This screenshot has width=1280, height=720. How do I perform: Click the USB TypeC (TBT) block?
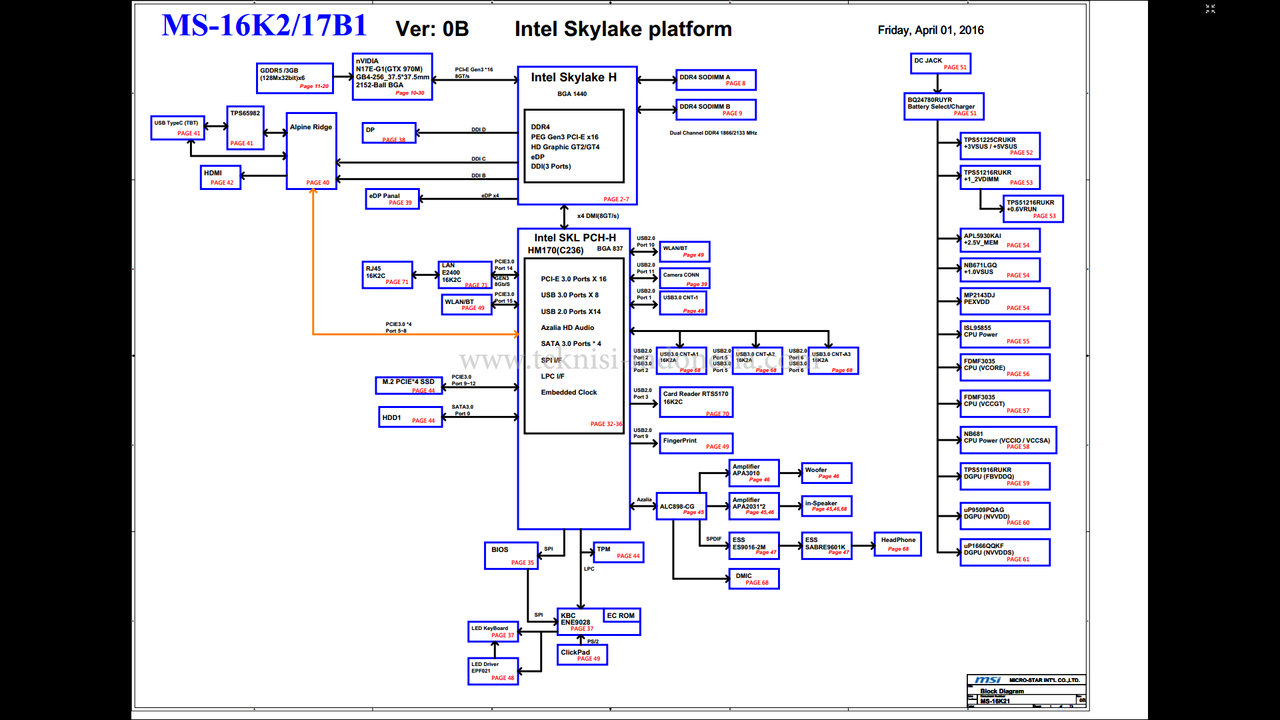(177, 127)
